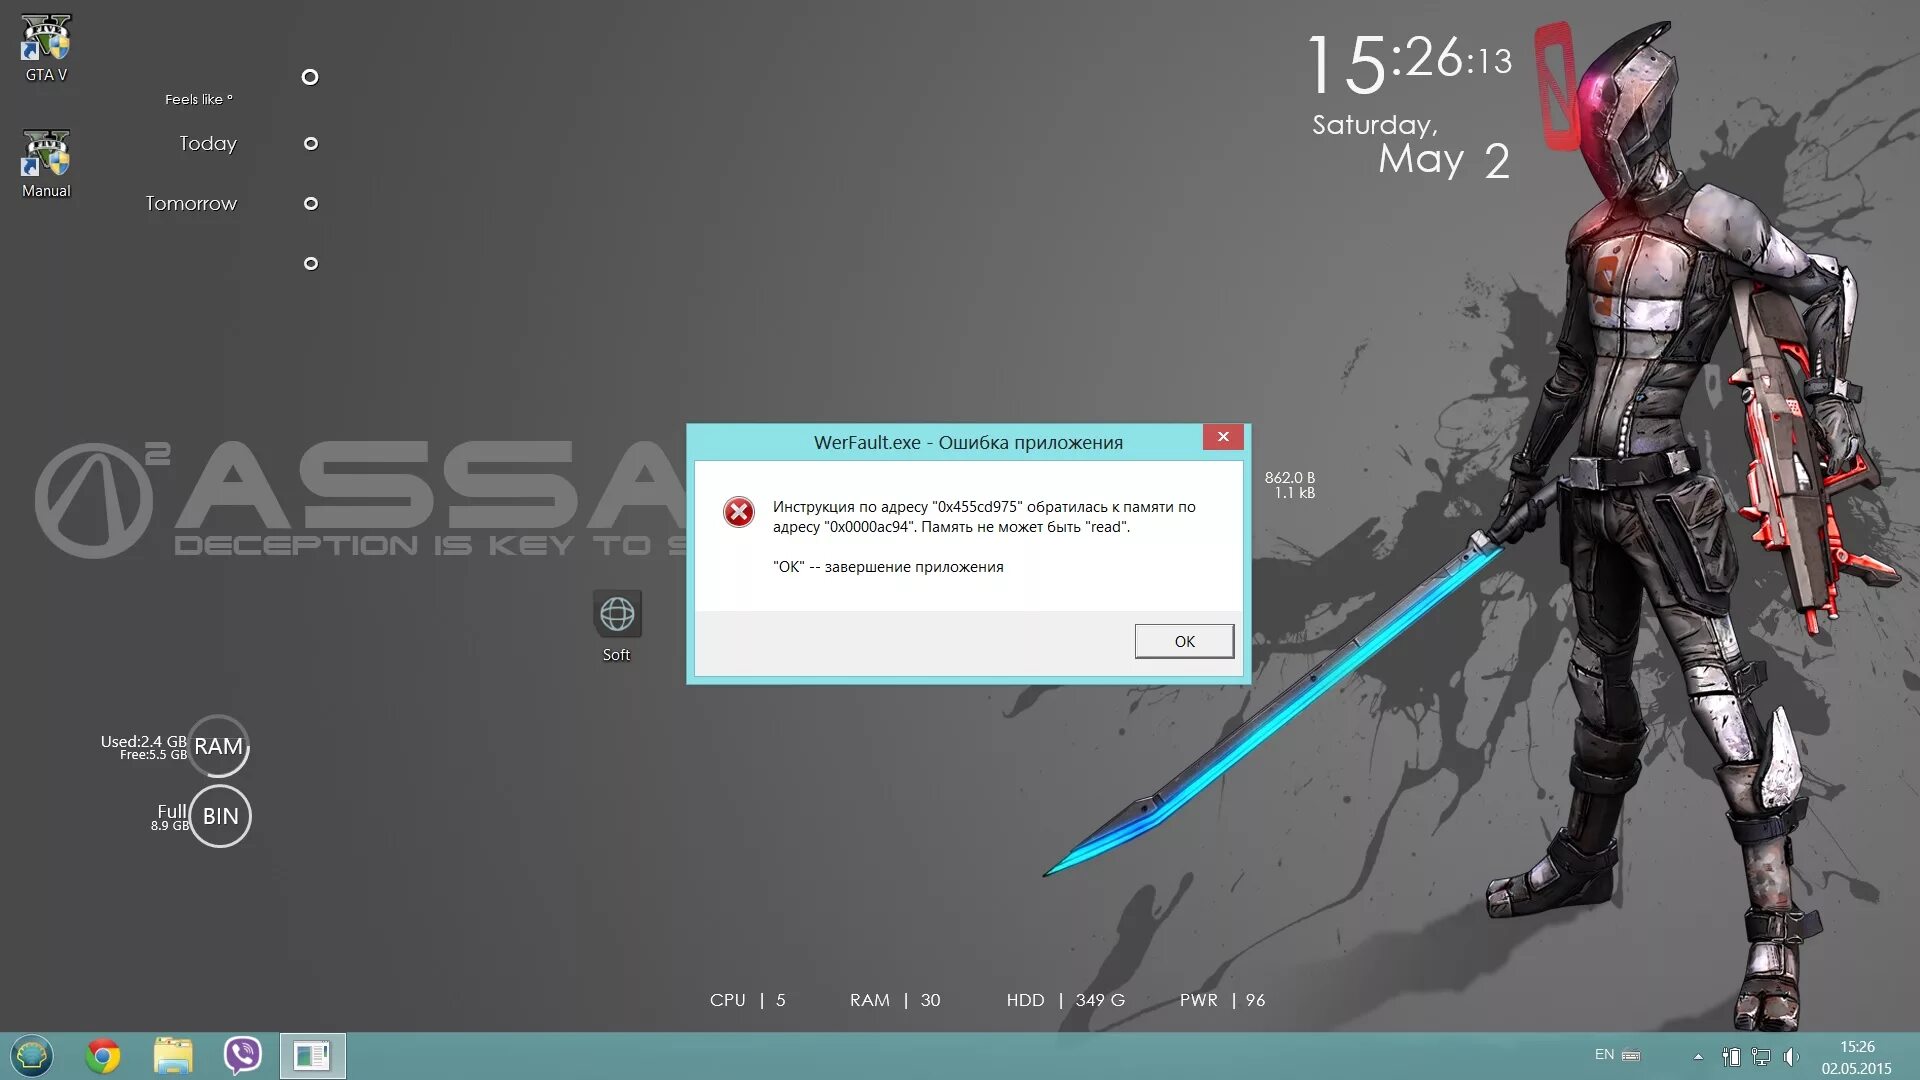Click the Tomorrow weather label
Viewport: 1920px width, 1080px height.
(x=191, y=204)
